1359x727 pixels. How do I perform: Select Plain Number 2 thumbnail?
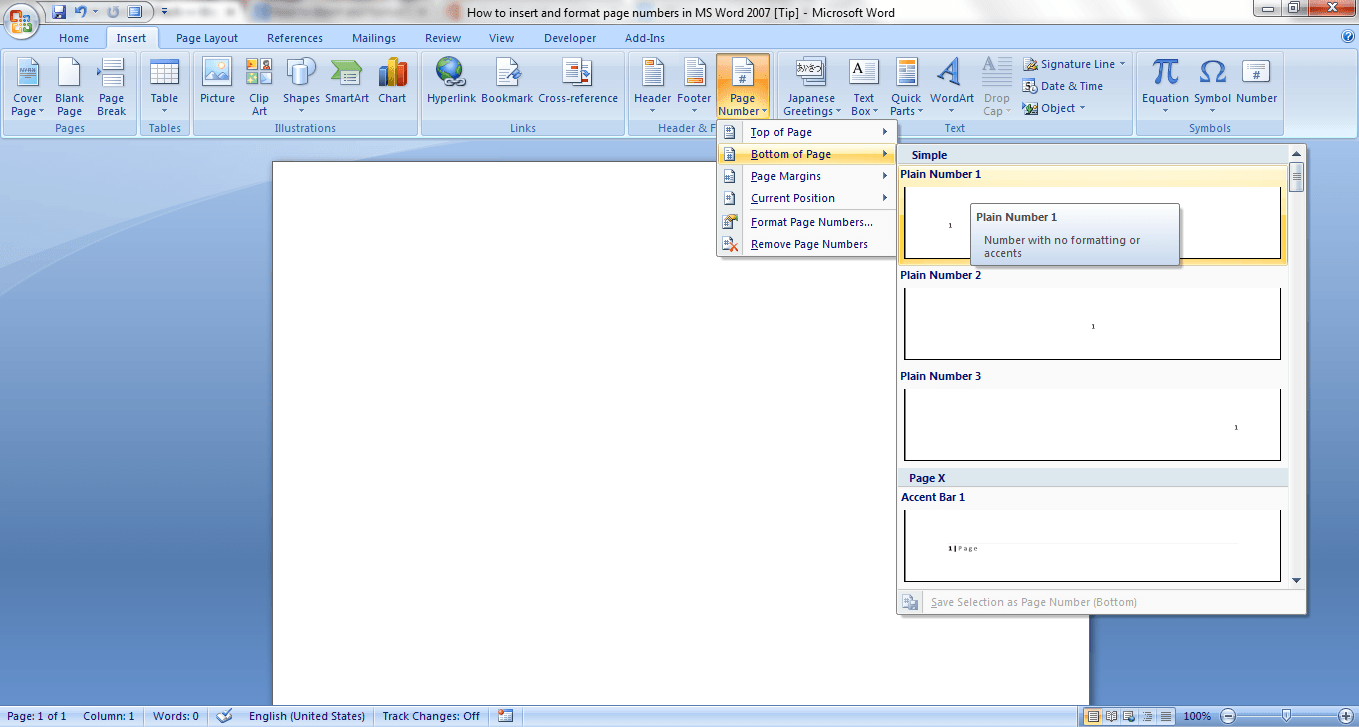1092,324
